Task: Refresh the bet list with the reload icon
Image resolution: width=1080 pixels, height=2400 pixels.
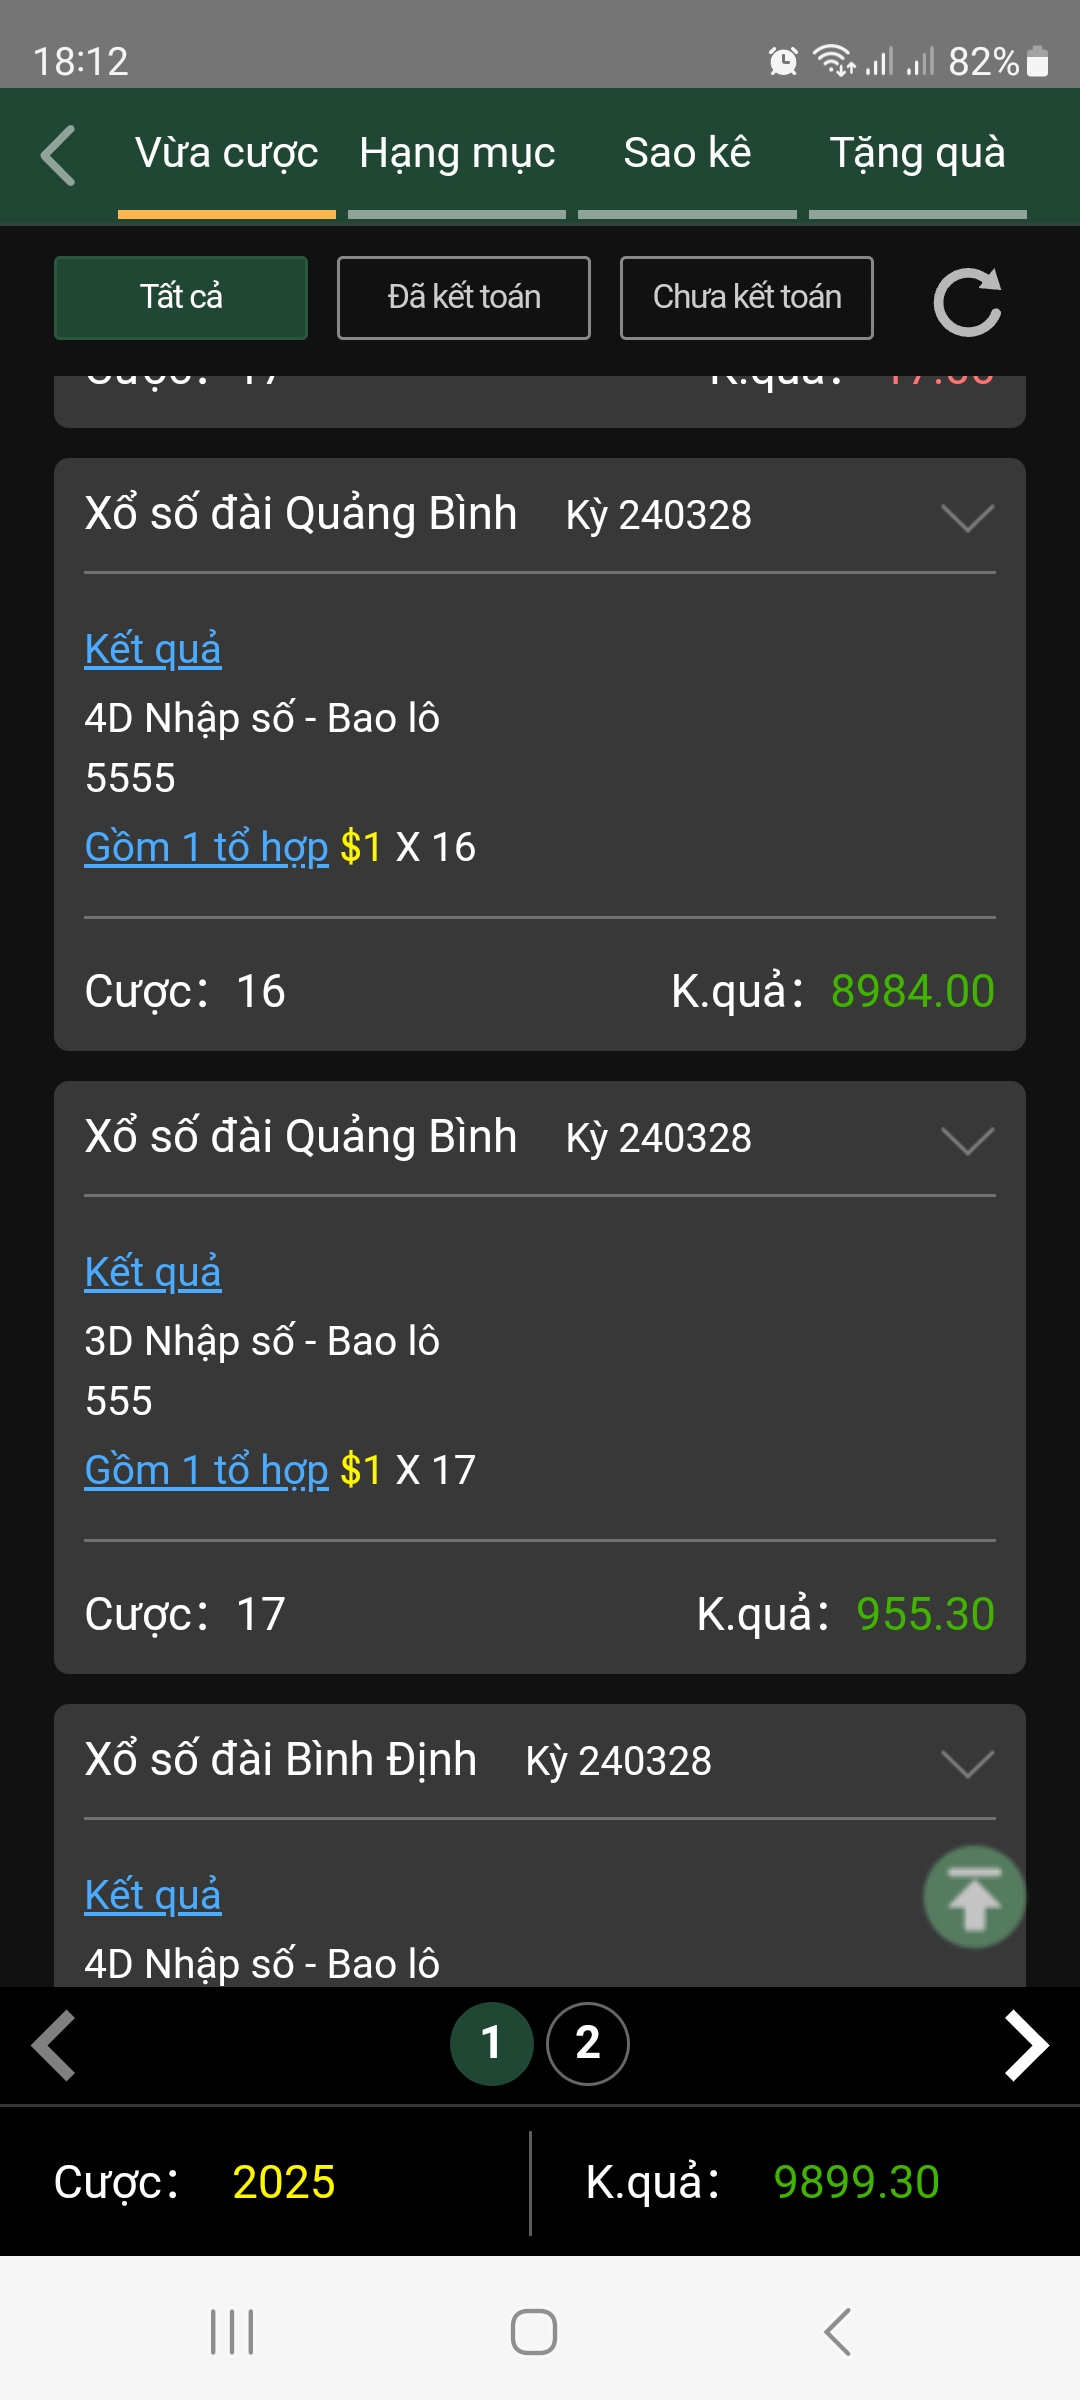Action: 967,300
